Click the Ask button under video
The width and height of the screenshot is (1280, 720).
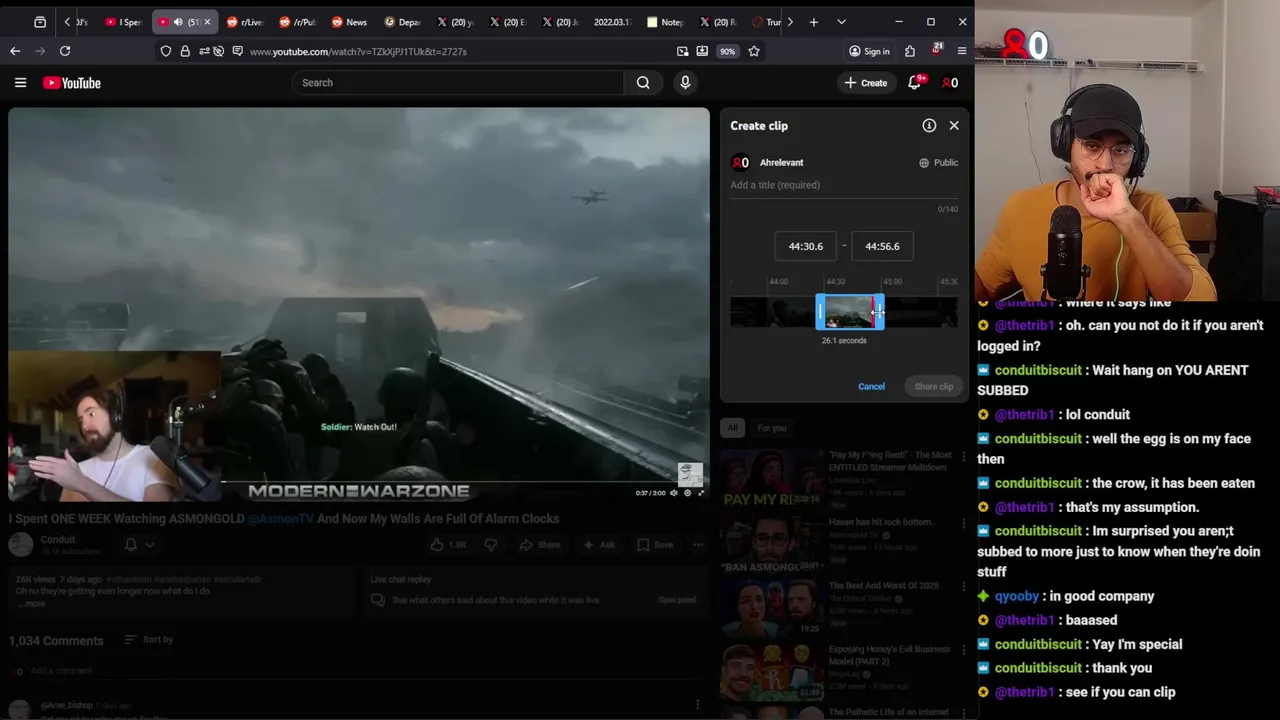pos(598,545)
